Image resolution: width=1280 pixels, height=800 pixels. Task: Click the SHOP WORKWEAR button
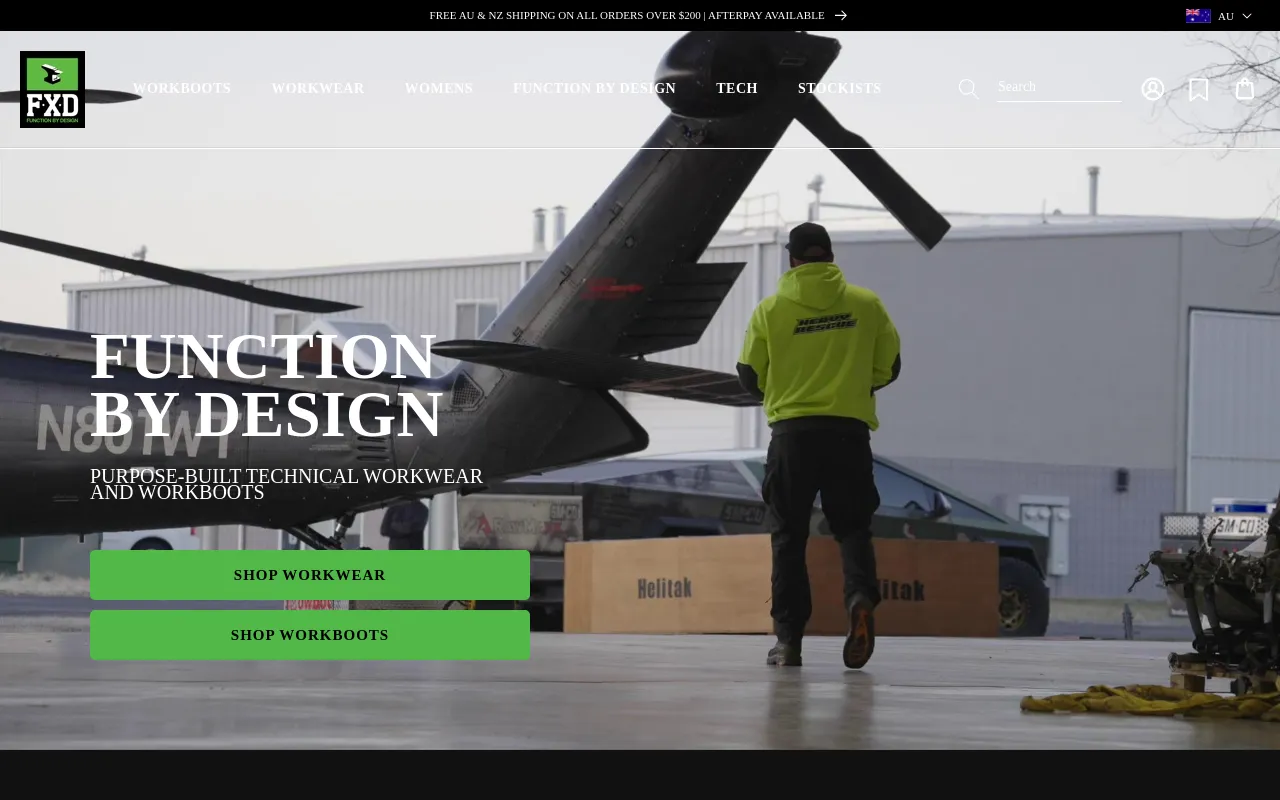[310, 575]
